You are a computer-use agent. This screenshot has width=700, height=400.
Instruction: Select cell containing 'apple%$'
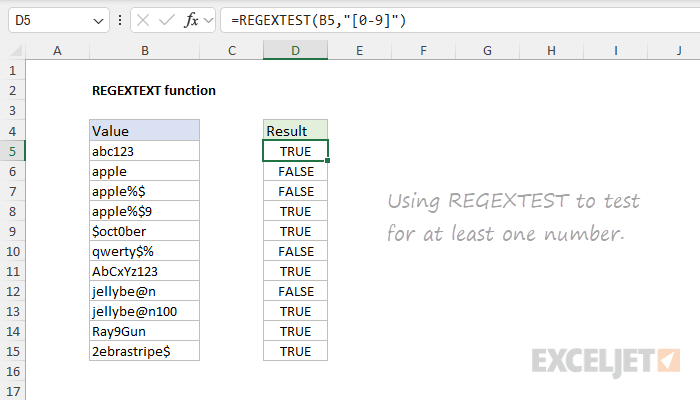click(x=145, y=191)
